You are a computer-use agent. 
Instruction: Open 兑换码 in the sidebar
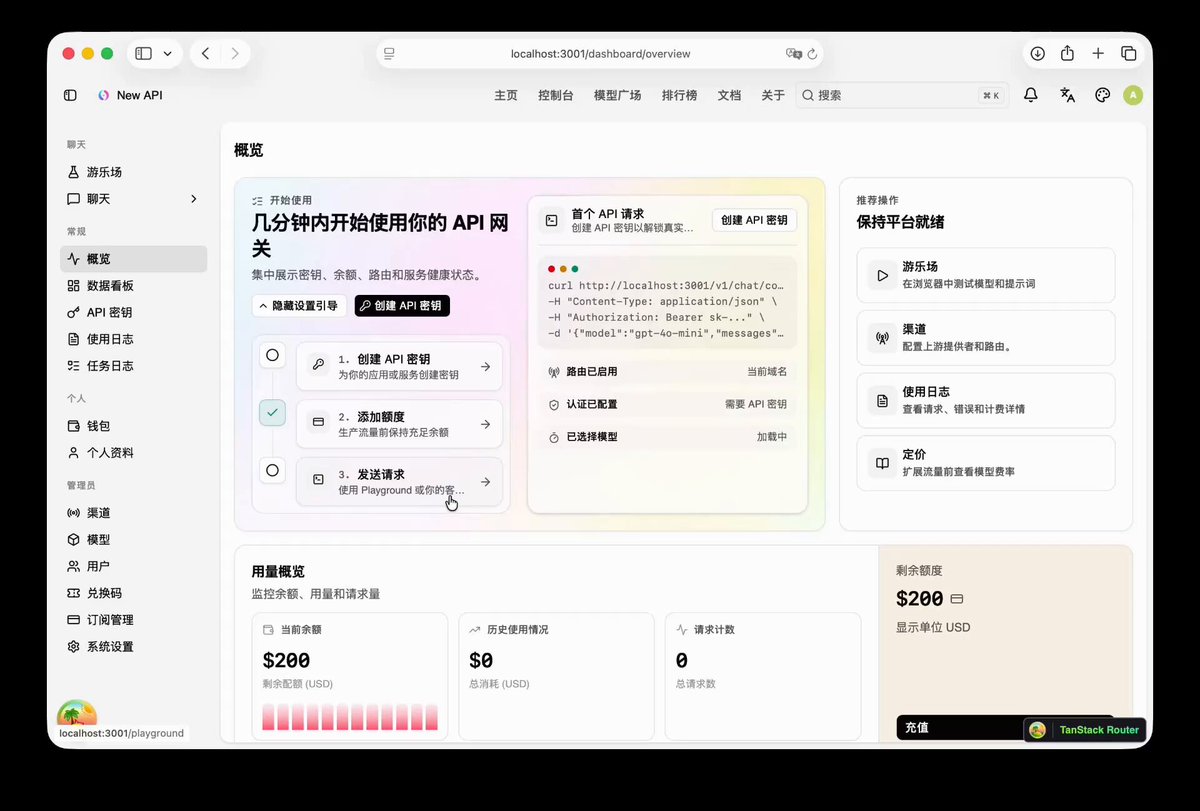133,593
